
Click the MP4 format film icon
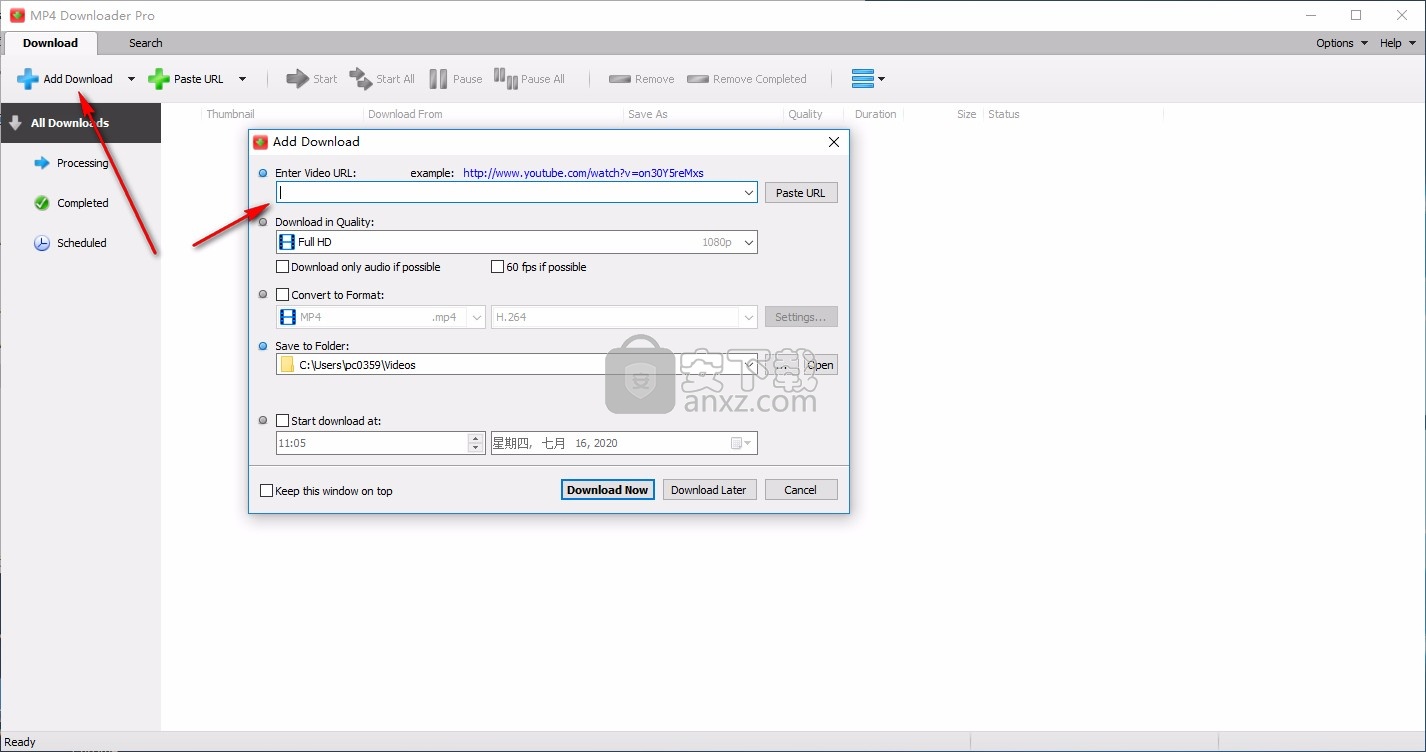(x=287, y=317)
